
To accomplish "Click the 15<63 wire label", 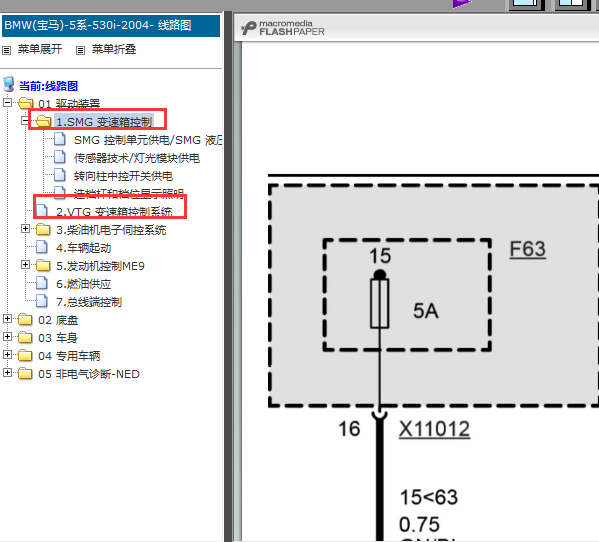I will point(429,497).
